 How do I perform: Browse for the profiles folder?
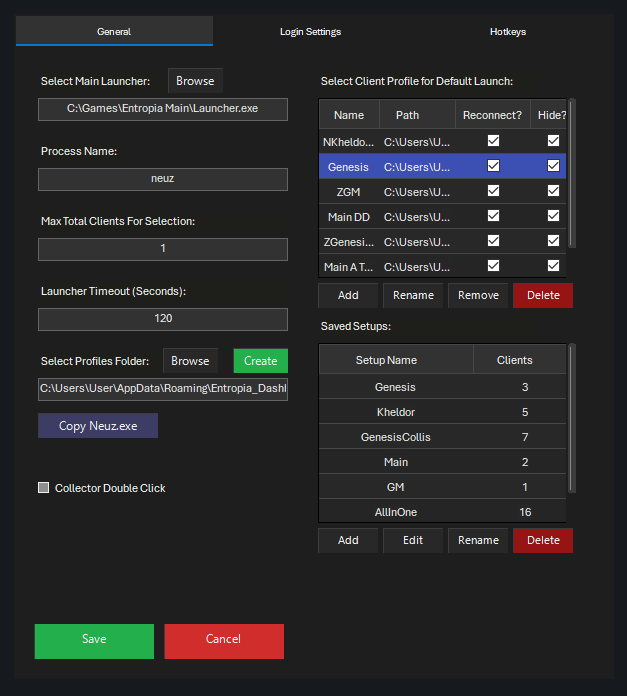pos(190,361)
